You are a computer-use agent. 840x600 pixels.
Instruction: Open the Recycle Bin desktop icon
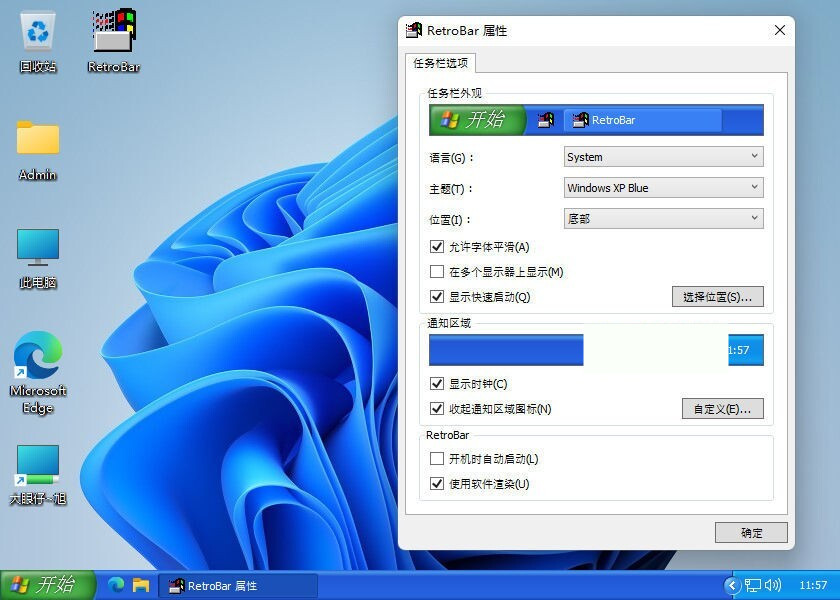point(38,42)
